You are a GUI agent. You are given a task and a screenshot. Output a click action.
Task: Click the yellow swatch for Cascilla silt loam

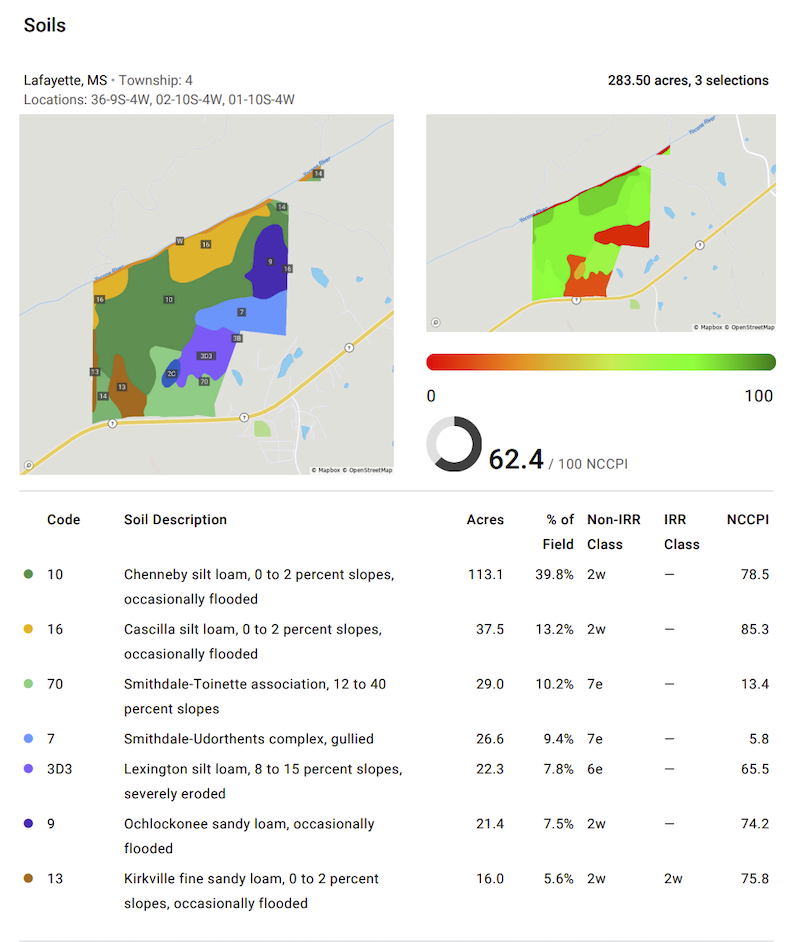[x=28, y=630]
